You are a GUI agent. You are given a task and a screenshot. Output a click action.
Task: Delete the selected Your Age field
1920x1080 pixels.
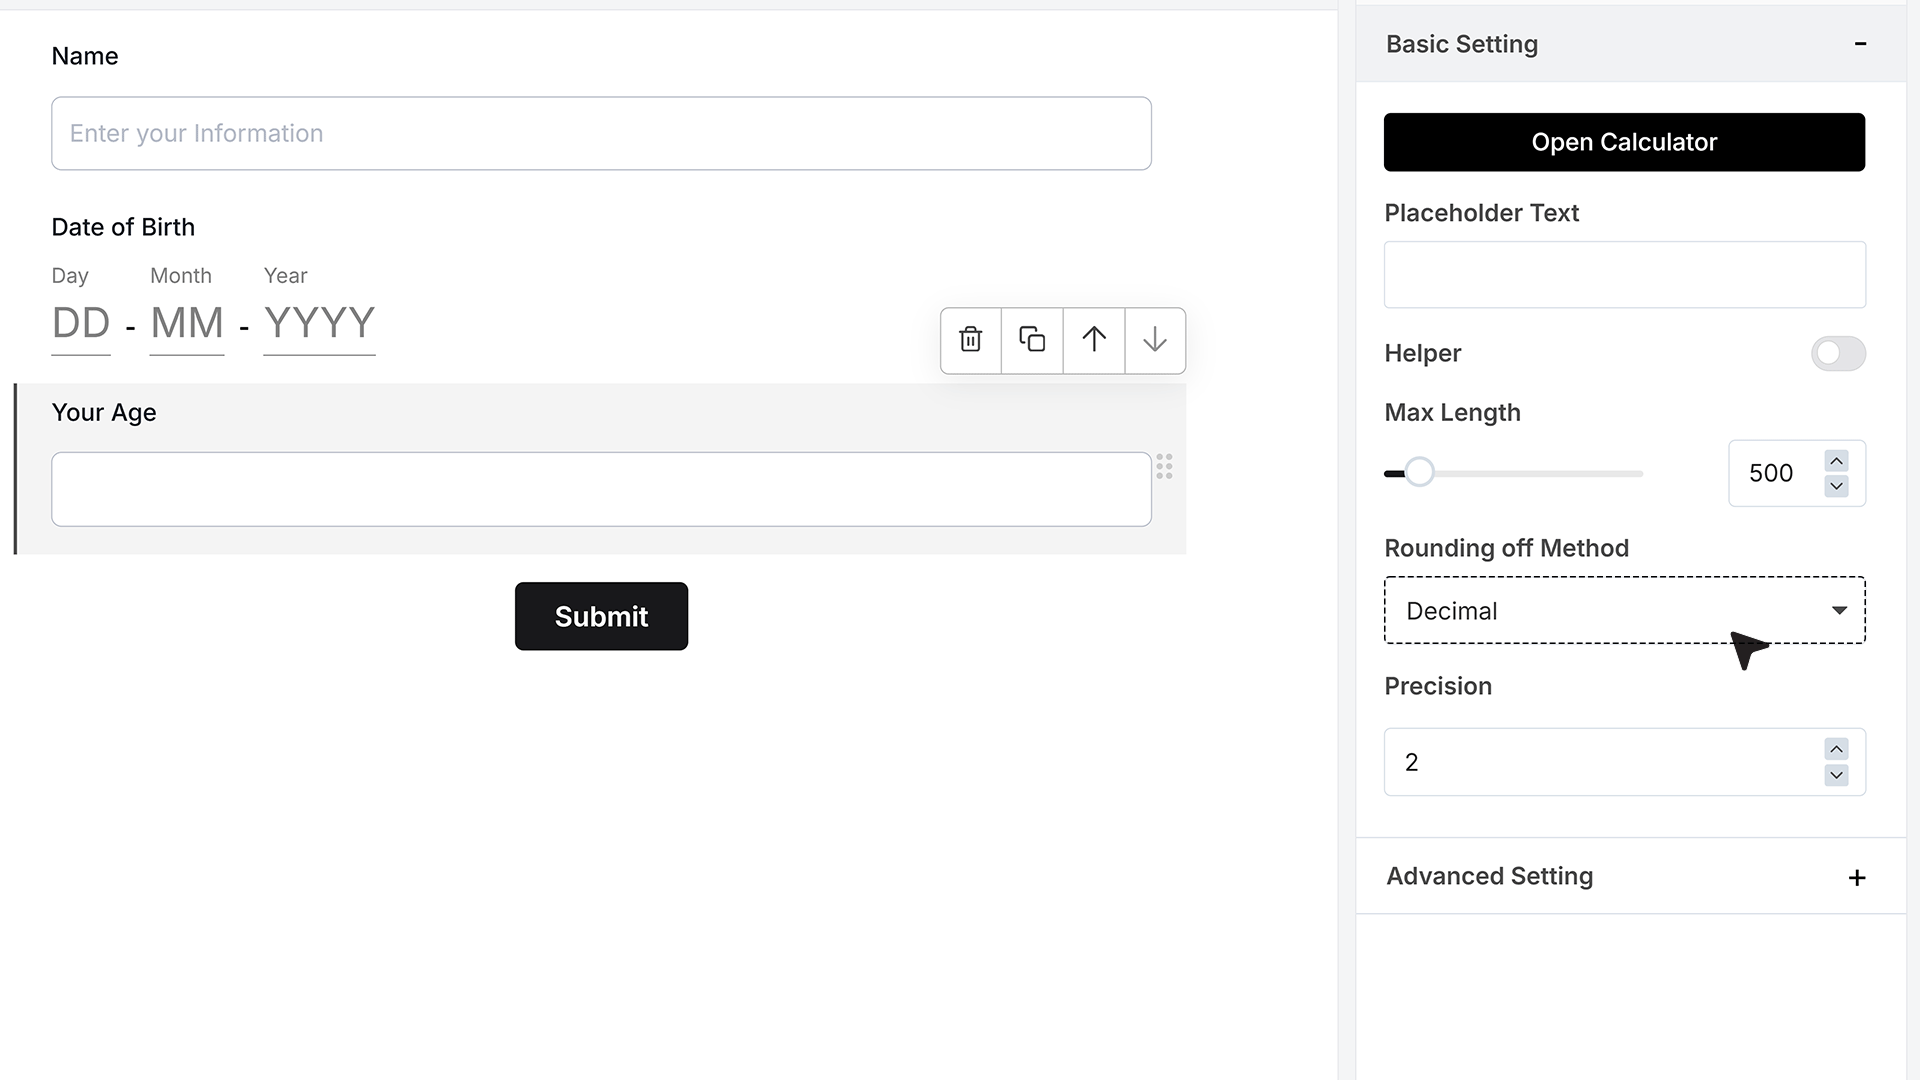click(x=970, y=340)
